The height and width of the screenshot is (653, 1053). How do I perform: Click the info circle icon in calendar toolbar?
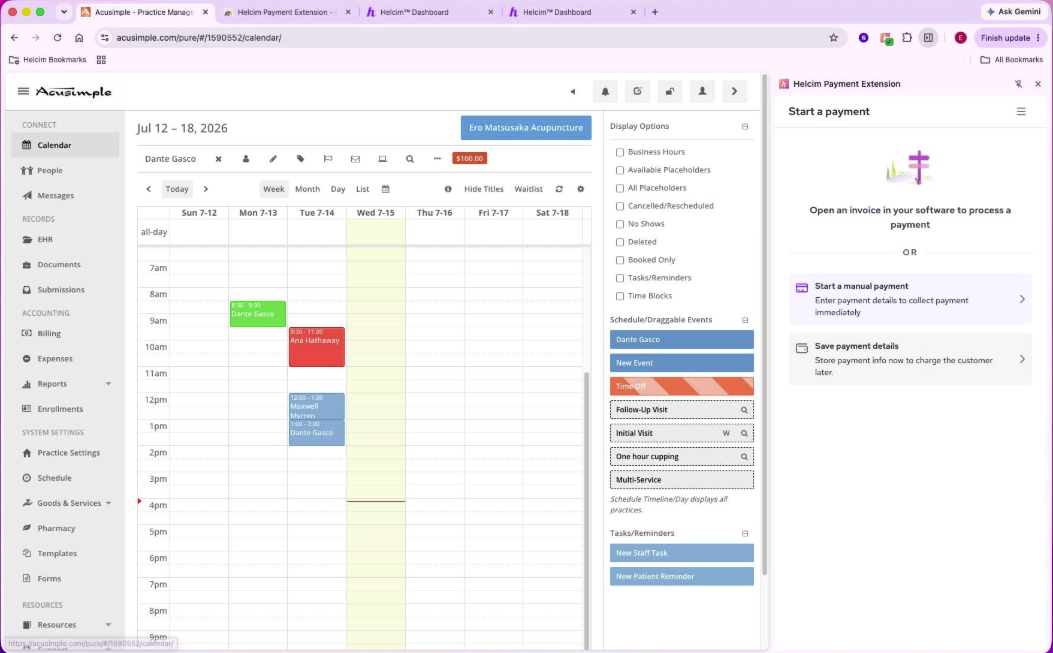pyautogui.click(x=448, y=189)
